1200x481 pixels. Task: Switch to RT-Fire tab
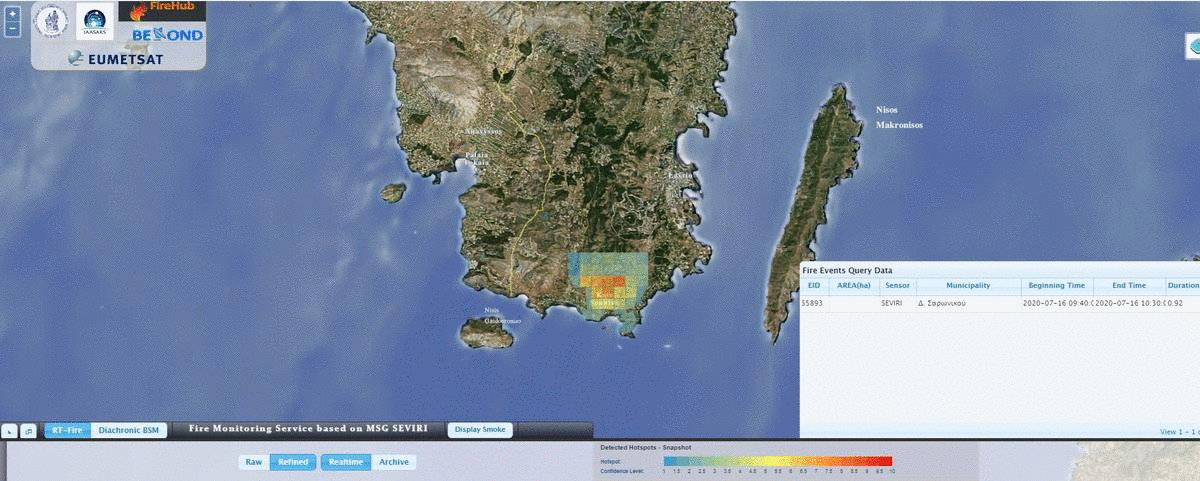(x=67, y=430)
